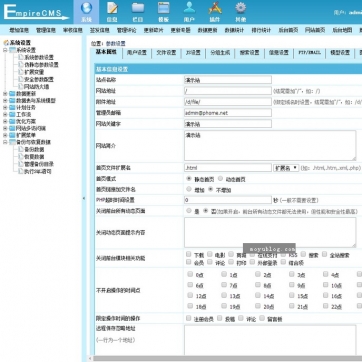This screenshot has height=362, width=362.
Task: Open the 增加信息 link in the shortcut bar
Action: [19, 30]
